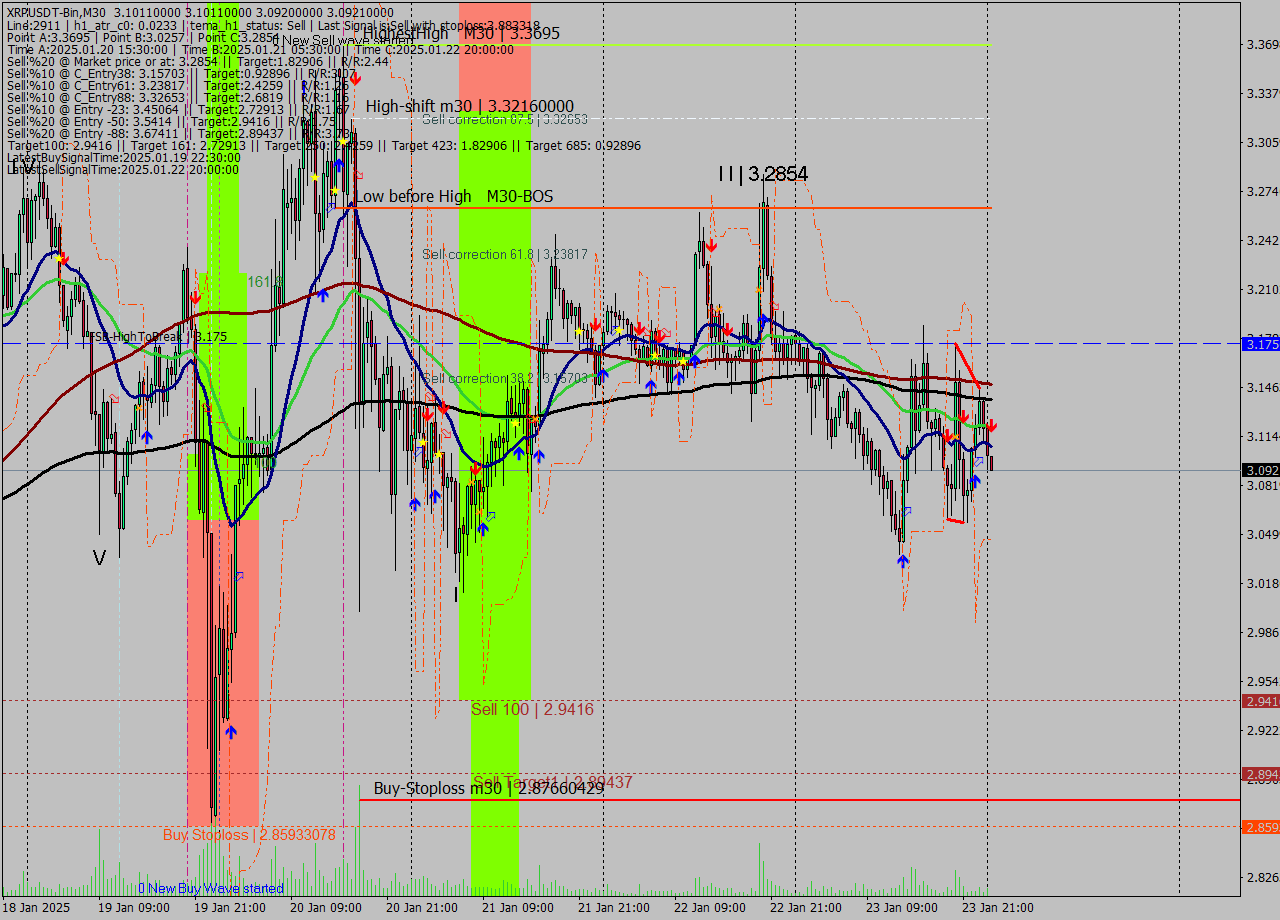
Task: Select the Buy-Stoploss m30 | 2.87660429 label
Action: 489,788
